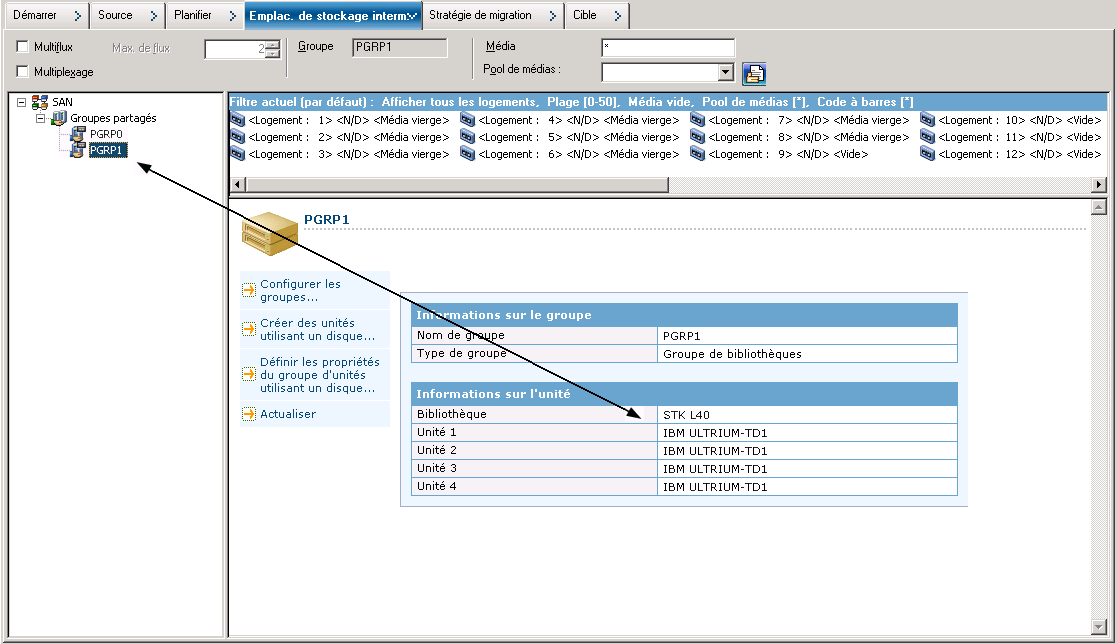Click the Groupes partagés folder icon
The width and height of the screenshot is (1117, 644).
coord(59,118)
